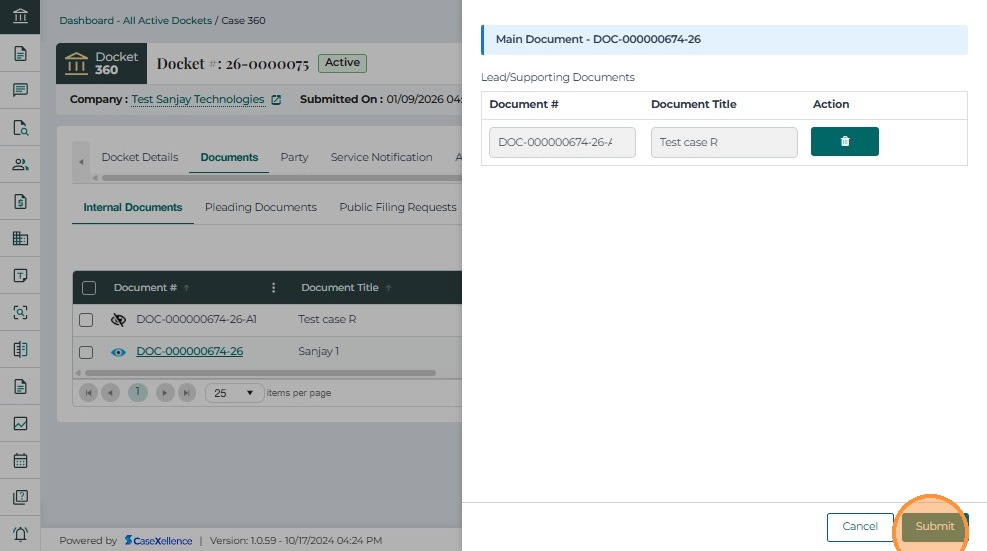Image resolution: width=987 pixels, height=551 pixels.
Task: Open the report page icon in sidebar
Action: (x=20, y=386)
